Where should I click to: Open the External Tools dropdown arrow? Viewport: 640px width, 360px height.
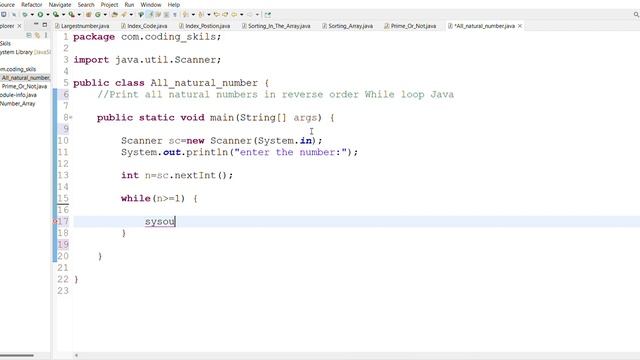coord(79,15)
